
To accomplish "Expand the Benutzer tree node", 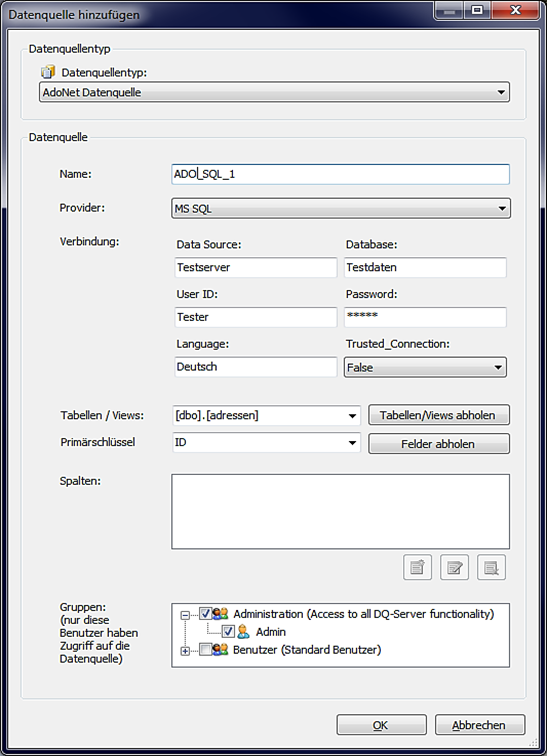I will click(185, 651).
